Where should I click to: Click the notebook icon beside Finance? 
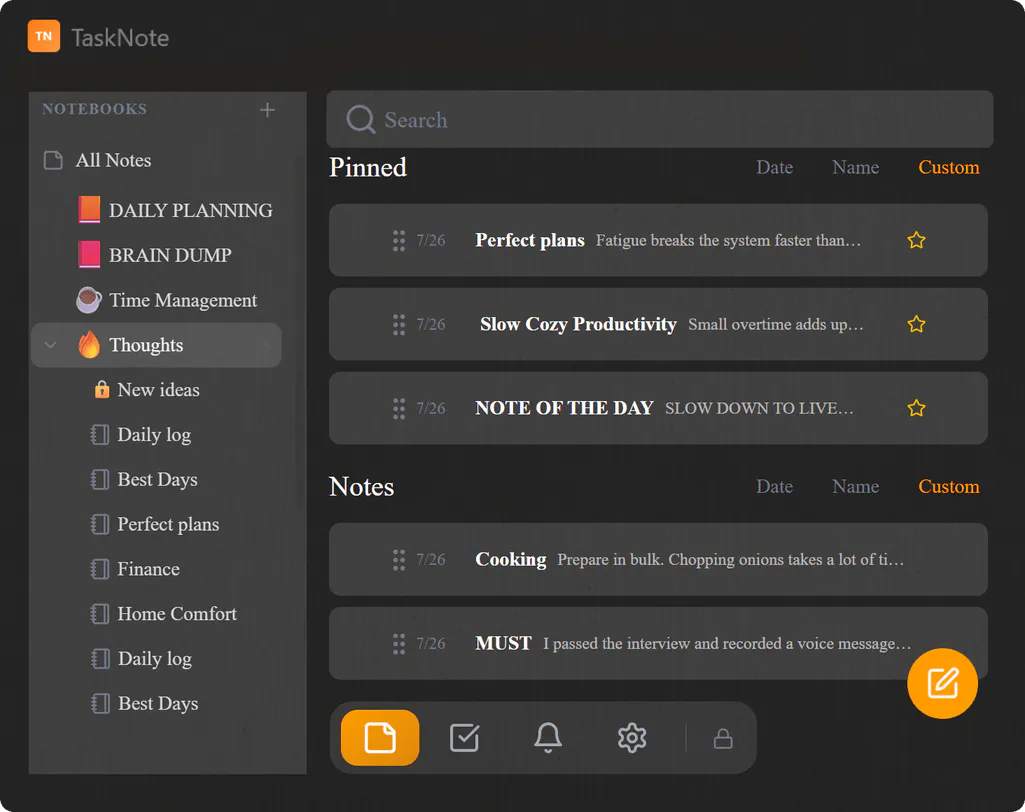point(99,569)
